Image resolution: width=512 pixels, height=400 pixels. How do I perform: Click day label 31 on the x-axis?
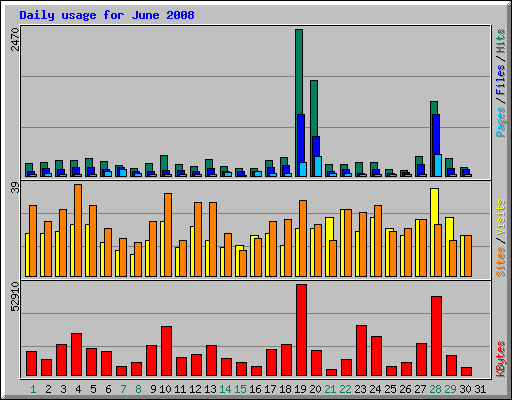click(480, 389)
